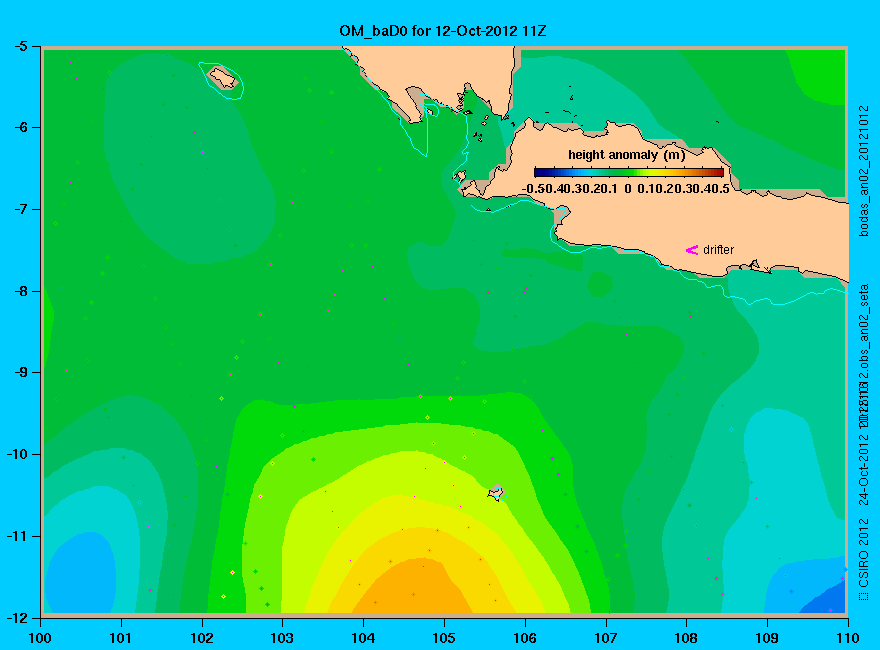
Task: Click the 'height anomaly (m)' colorbar label
Action: click(627, 155)
